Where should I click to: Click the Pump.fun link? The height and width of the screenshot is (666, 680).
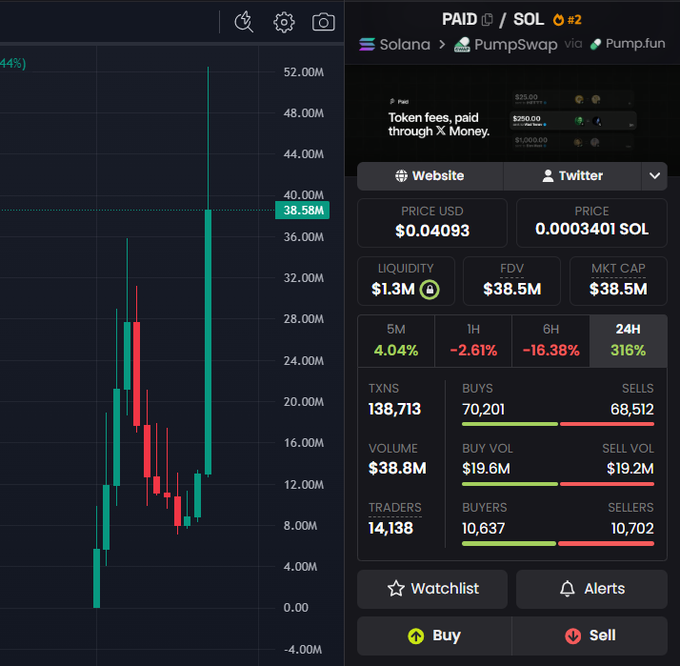coord(635,43)
